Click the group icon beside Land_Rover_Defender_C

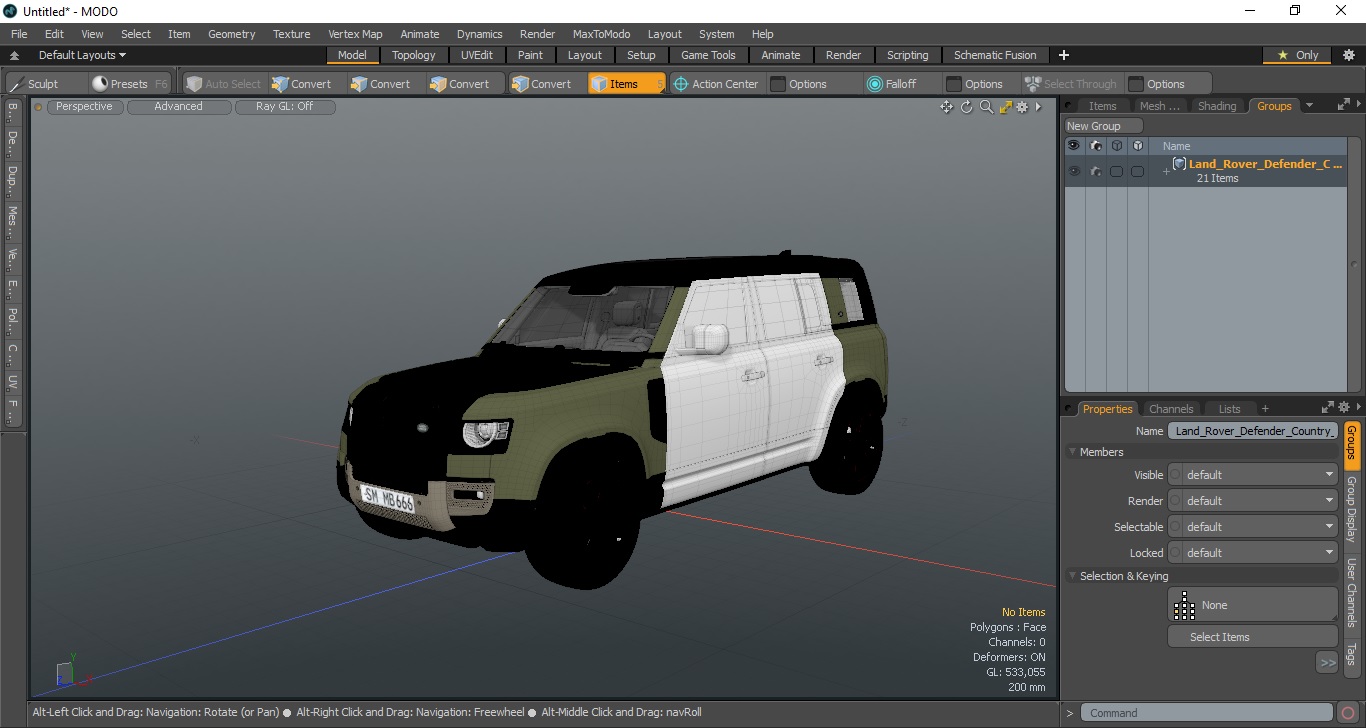pos(1180,164)
